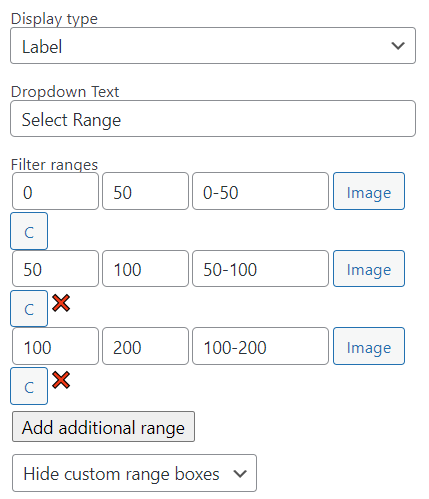Edit minimum value 50 of second range
This screenshot has height=499, width=429.
(x=55, y=269)
